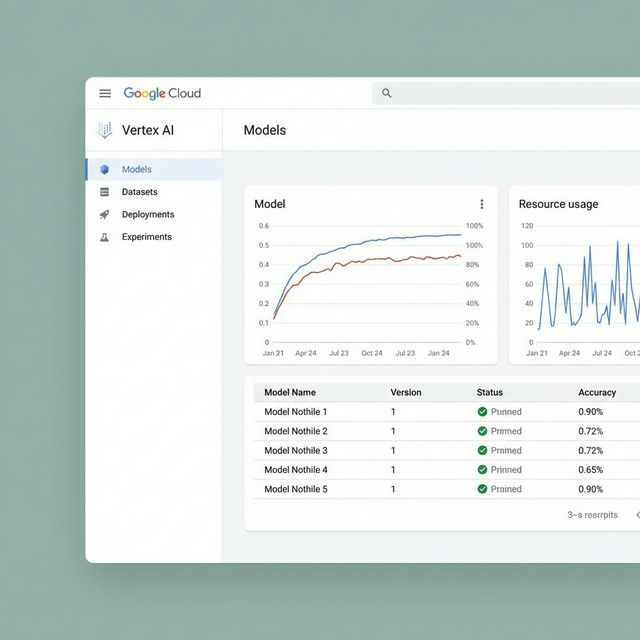The width and height of the screenshot is (640, 640).
Task: Click the Models page heading
Action: 265,130
